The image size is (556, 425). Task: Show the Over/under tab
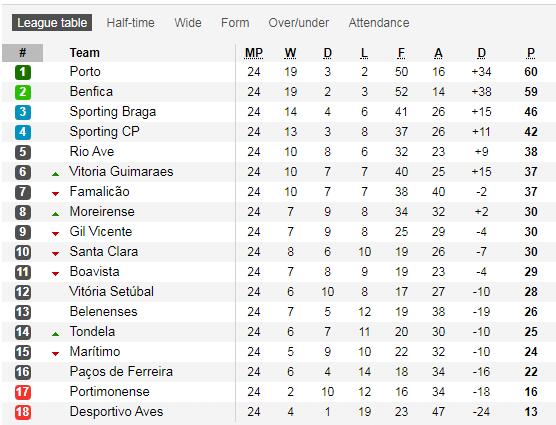[x=299, y=23]
